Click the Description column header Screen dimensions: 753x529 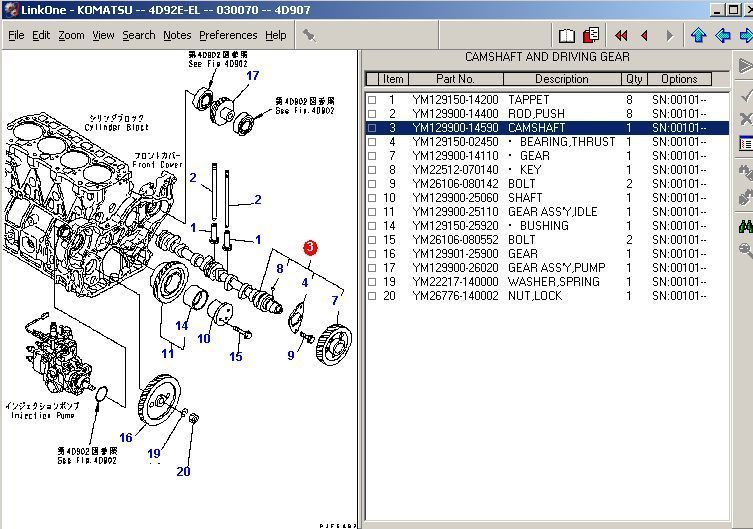(x=562, y=79)
